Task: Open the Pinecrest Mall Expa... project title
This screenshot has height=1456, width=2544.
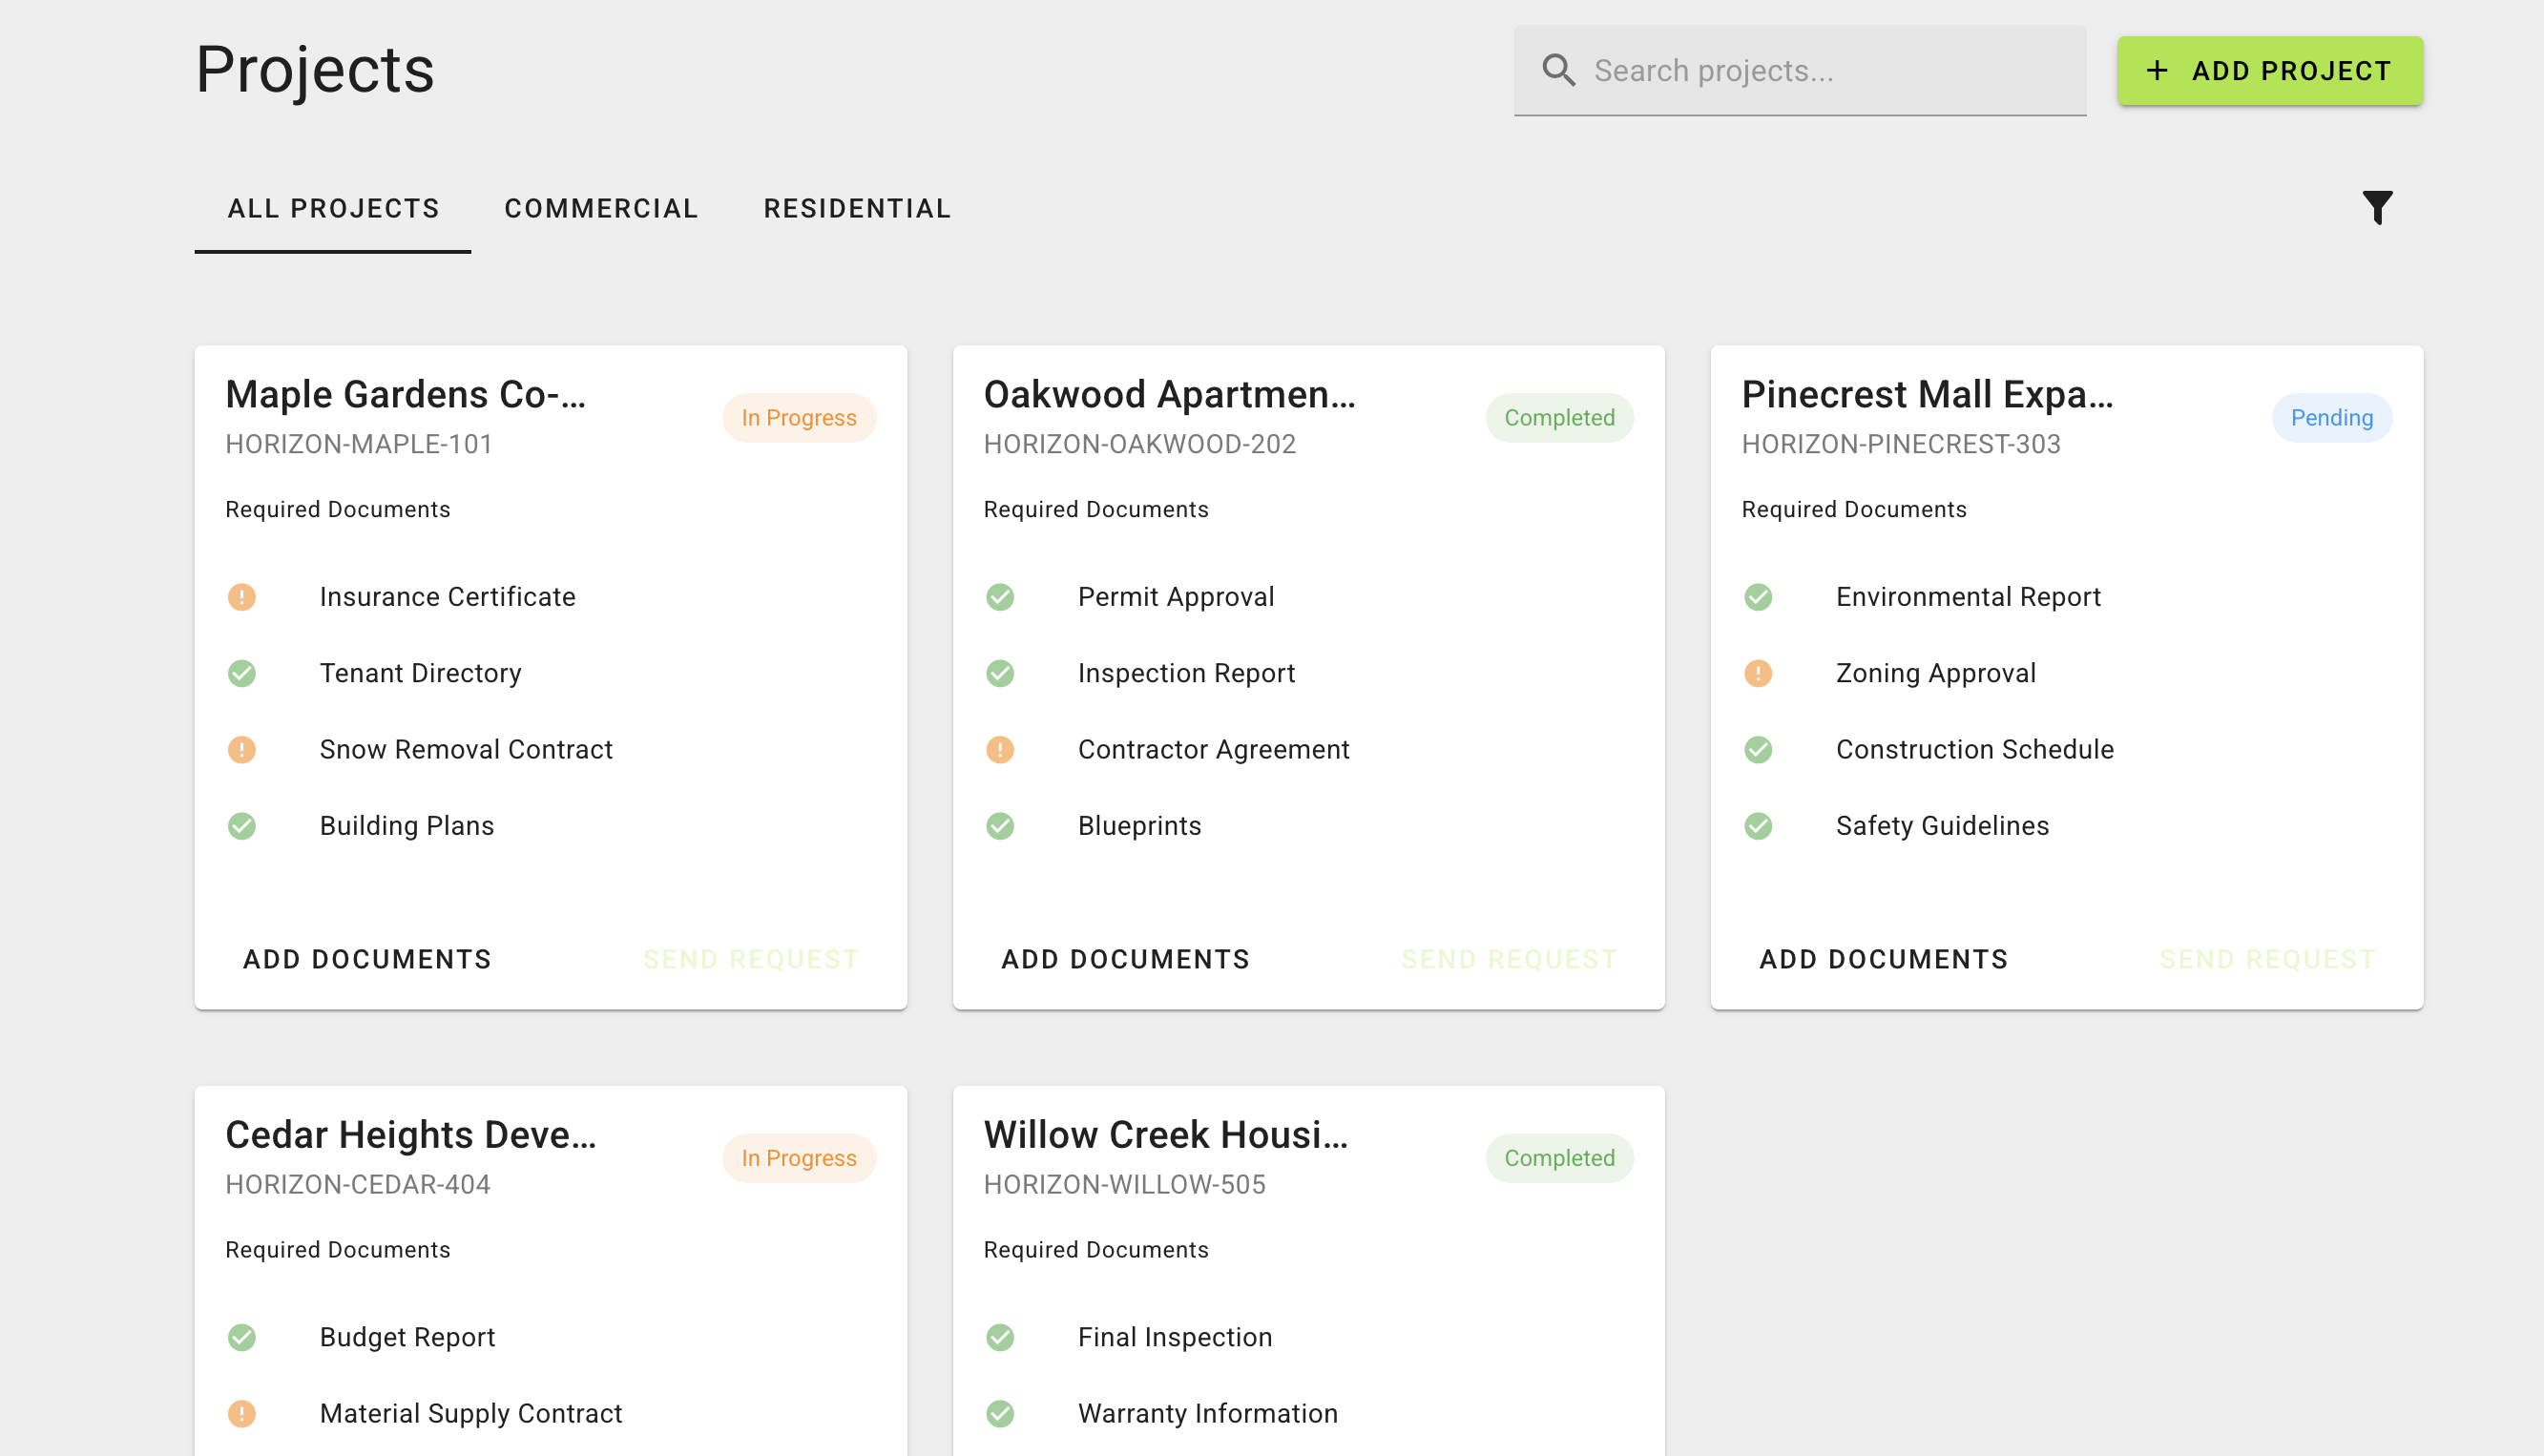Action: pos(1927,394)
